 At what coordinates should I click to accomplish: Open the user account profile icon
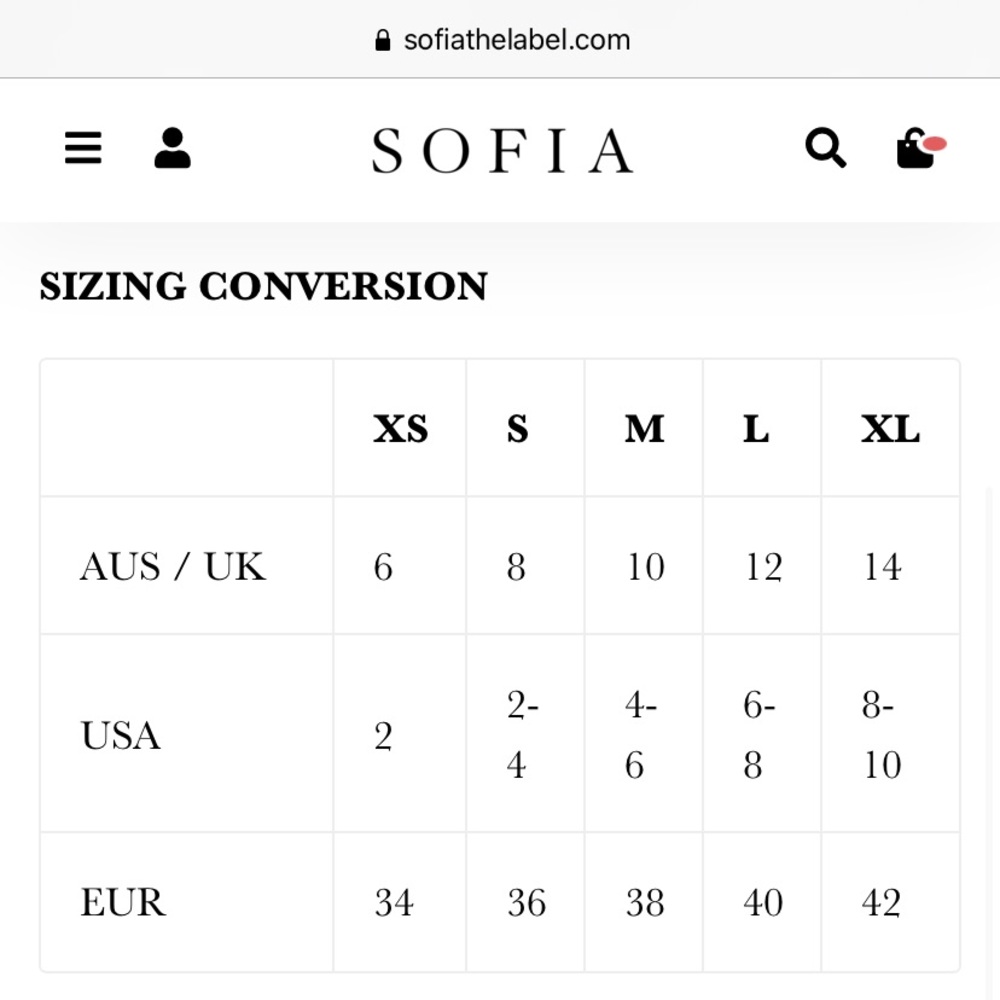(172, 149)
